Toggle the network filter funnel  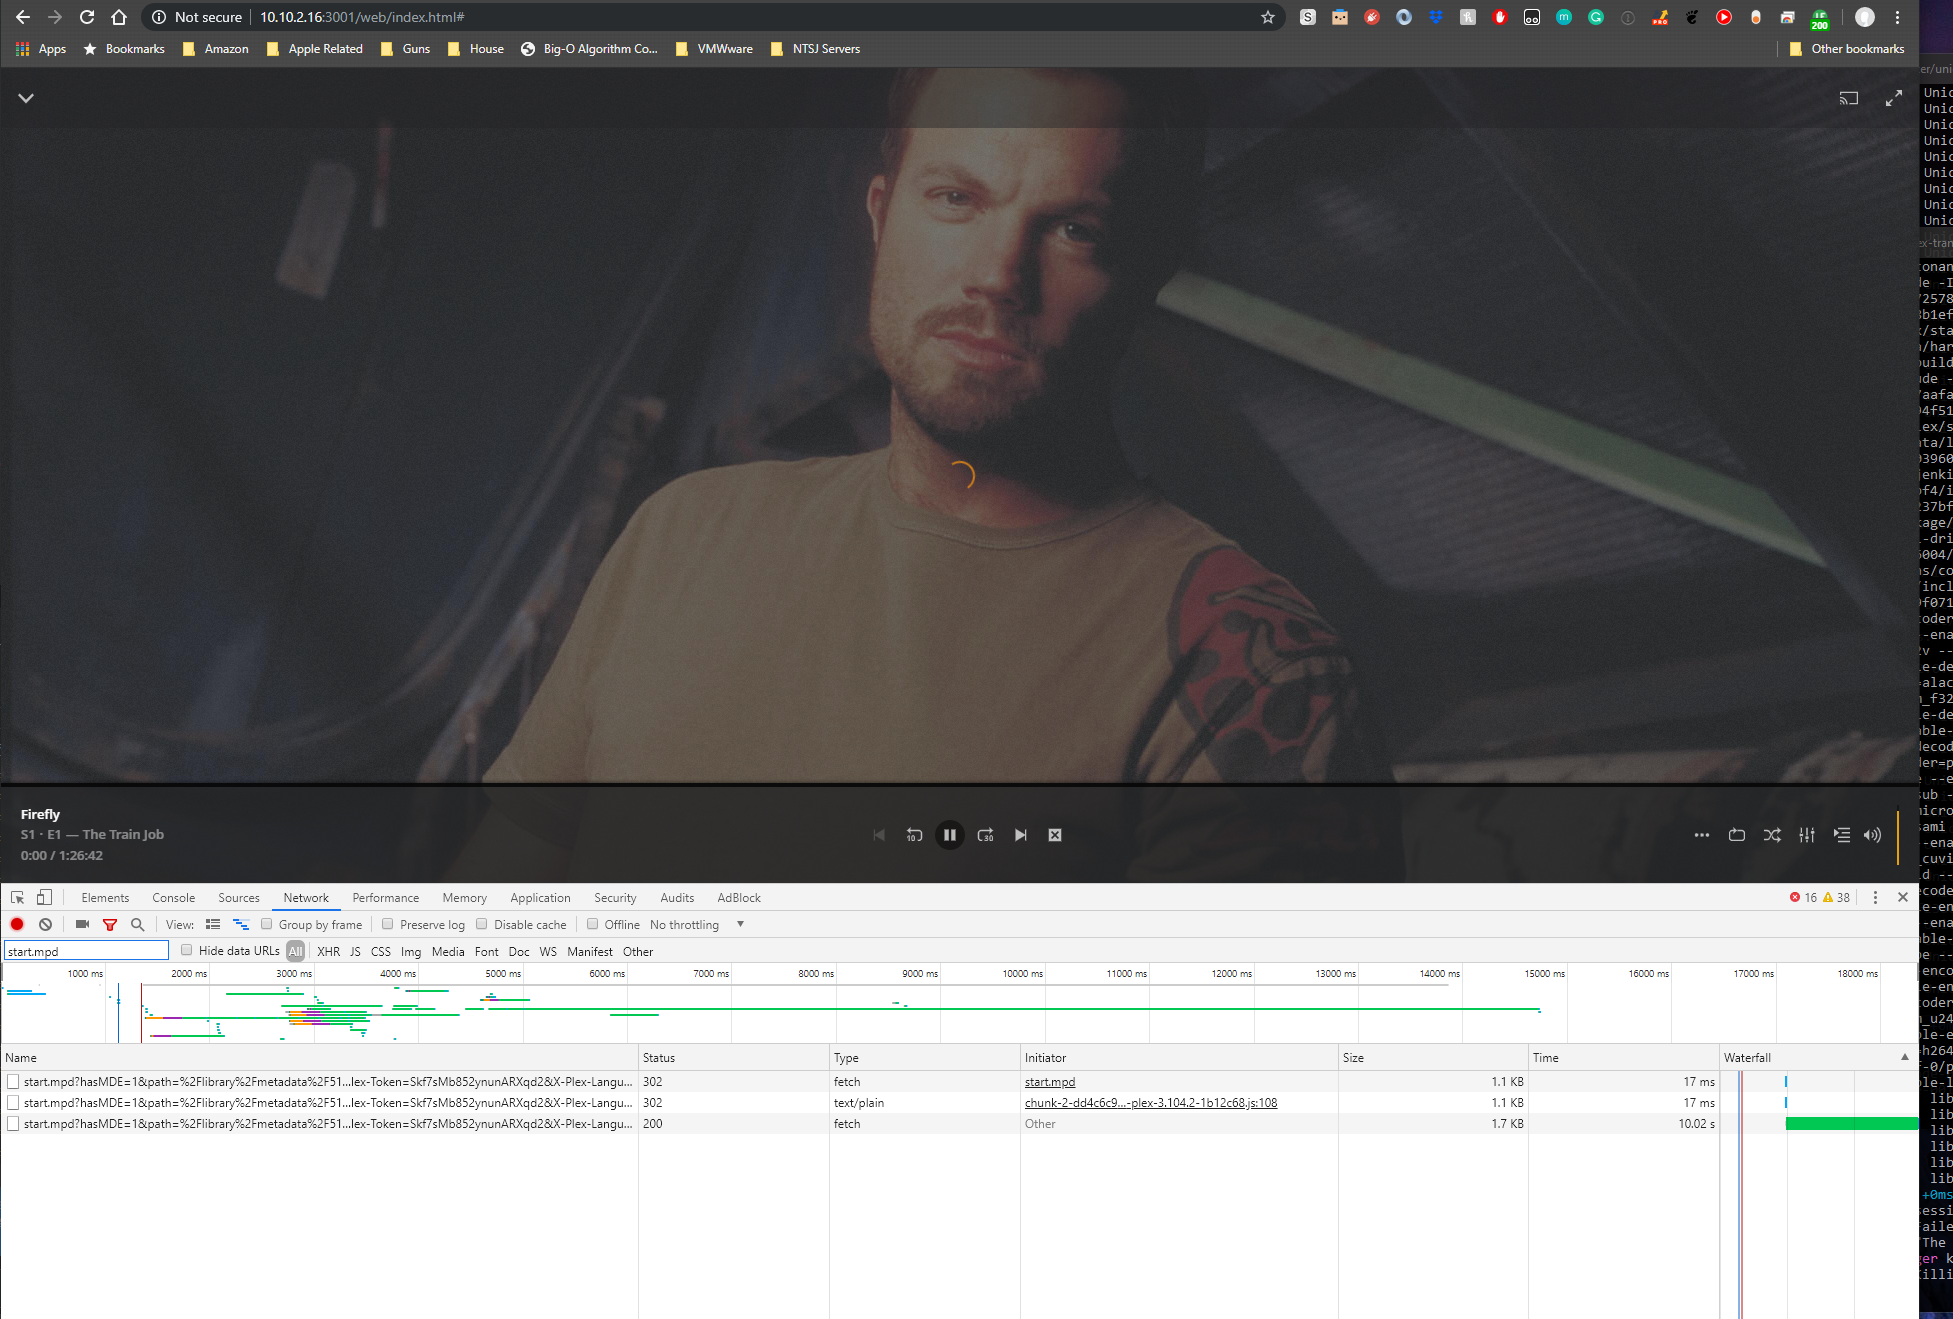point(110,925)
